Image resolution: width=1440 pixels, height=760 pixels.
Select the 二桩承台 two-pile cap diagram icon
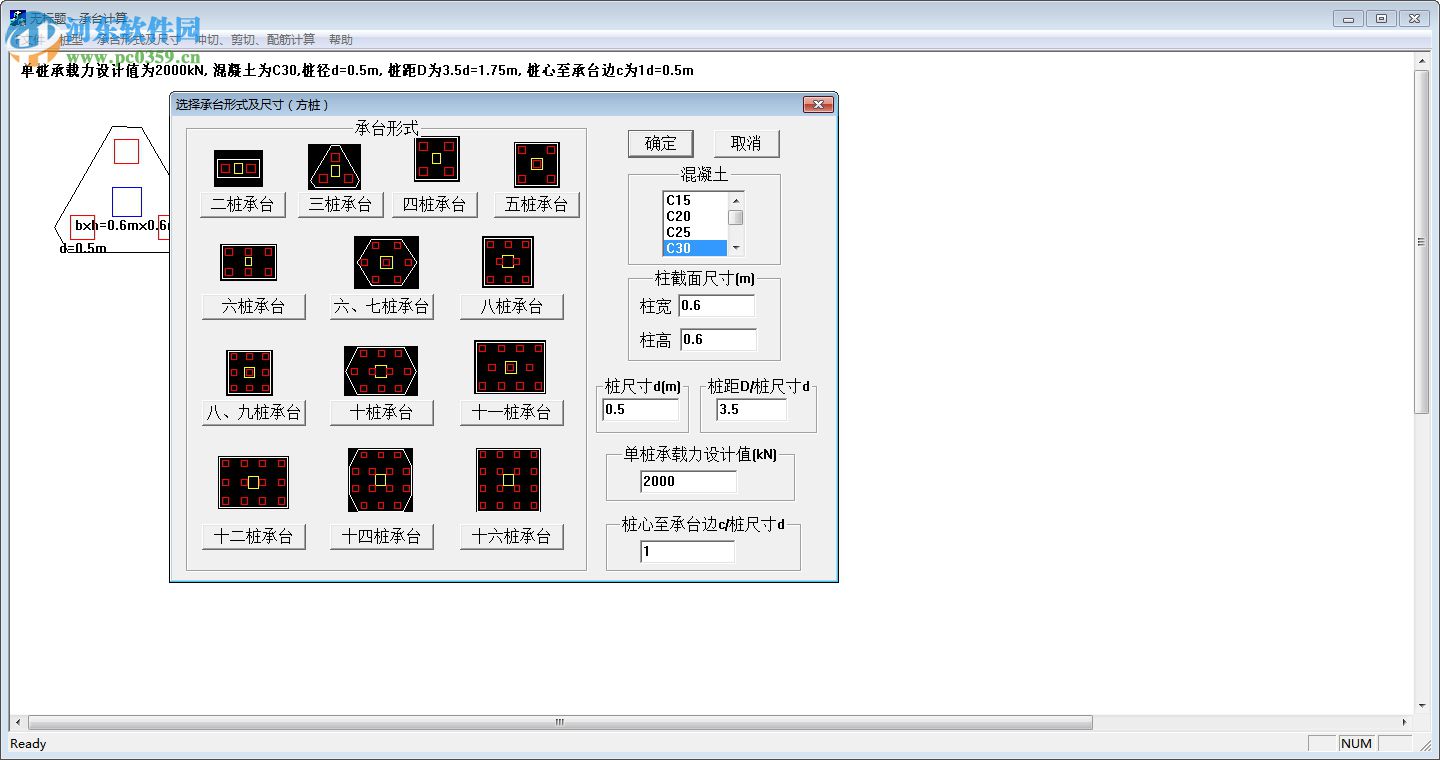point(237,166)
